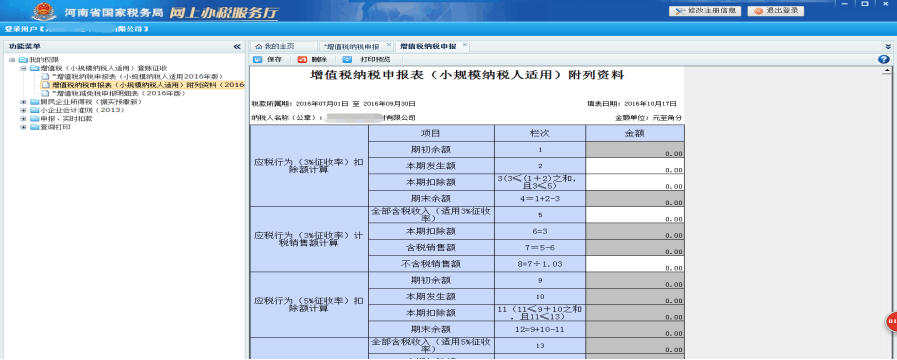The width and height of the screenshot is (897, 360).
Task: Click the Save (保存) toolbar icon
Action: click(257, 59)
